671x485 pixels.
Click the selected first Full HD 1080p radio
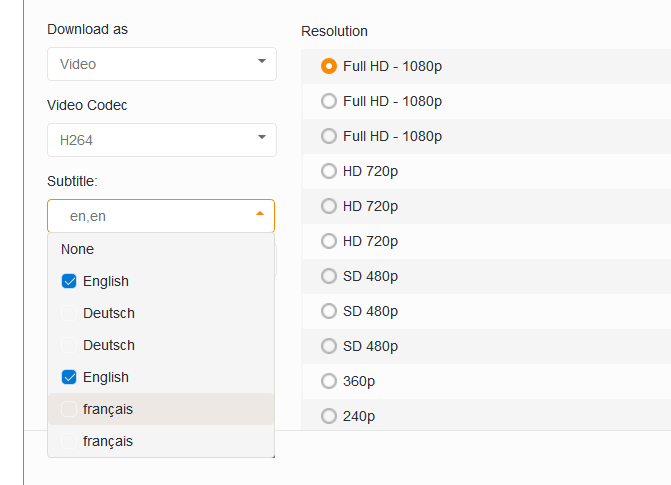(329, 66)
